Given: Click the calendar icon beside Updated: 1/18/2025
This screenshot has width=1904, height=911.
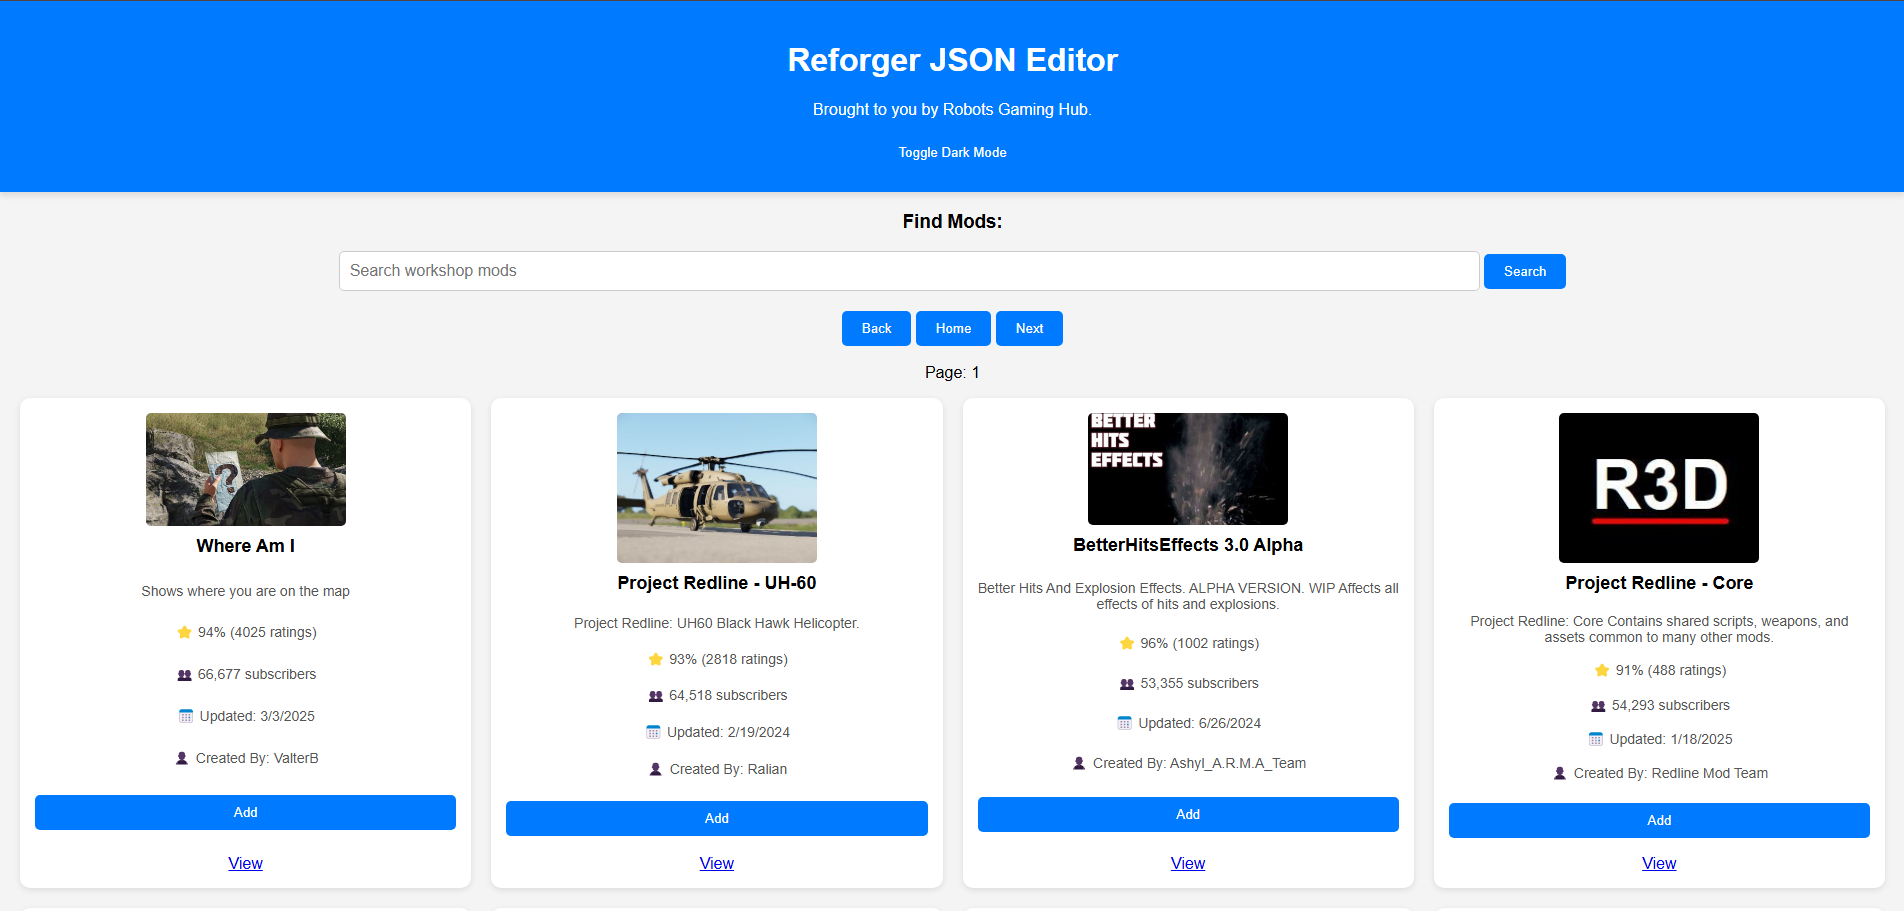Looking at the screenshot, I should pyautogui.click(x=1596, y=739).
